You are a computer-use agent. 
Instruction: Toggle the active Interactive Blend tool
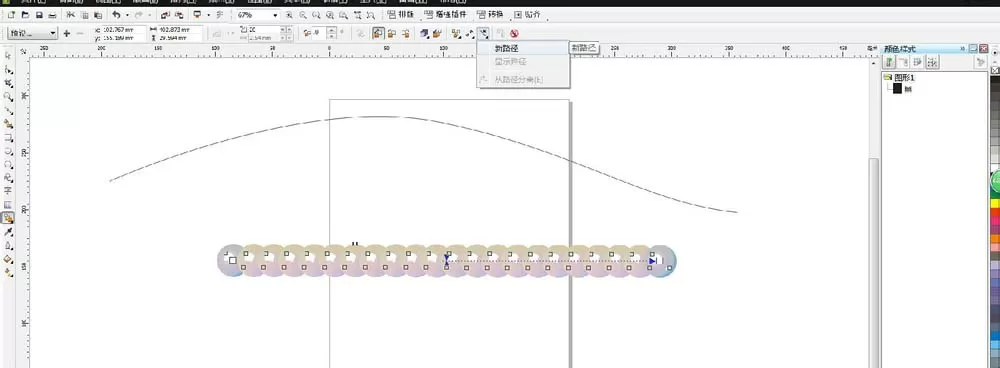(x=8, y=217)
